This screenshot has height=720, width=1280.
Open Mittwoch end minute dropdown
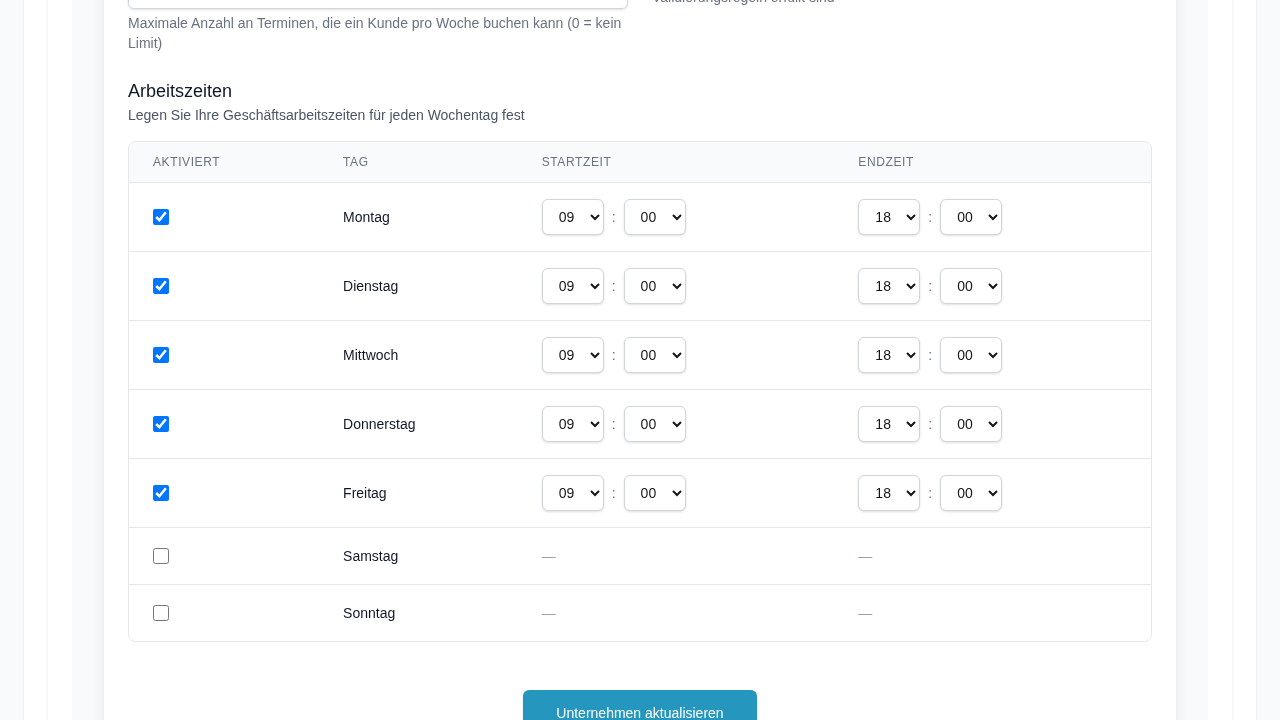pyautogui.click(x=970, y=355)
